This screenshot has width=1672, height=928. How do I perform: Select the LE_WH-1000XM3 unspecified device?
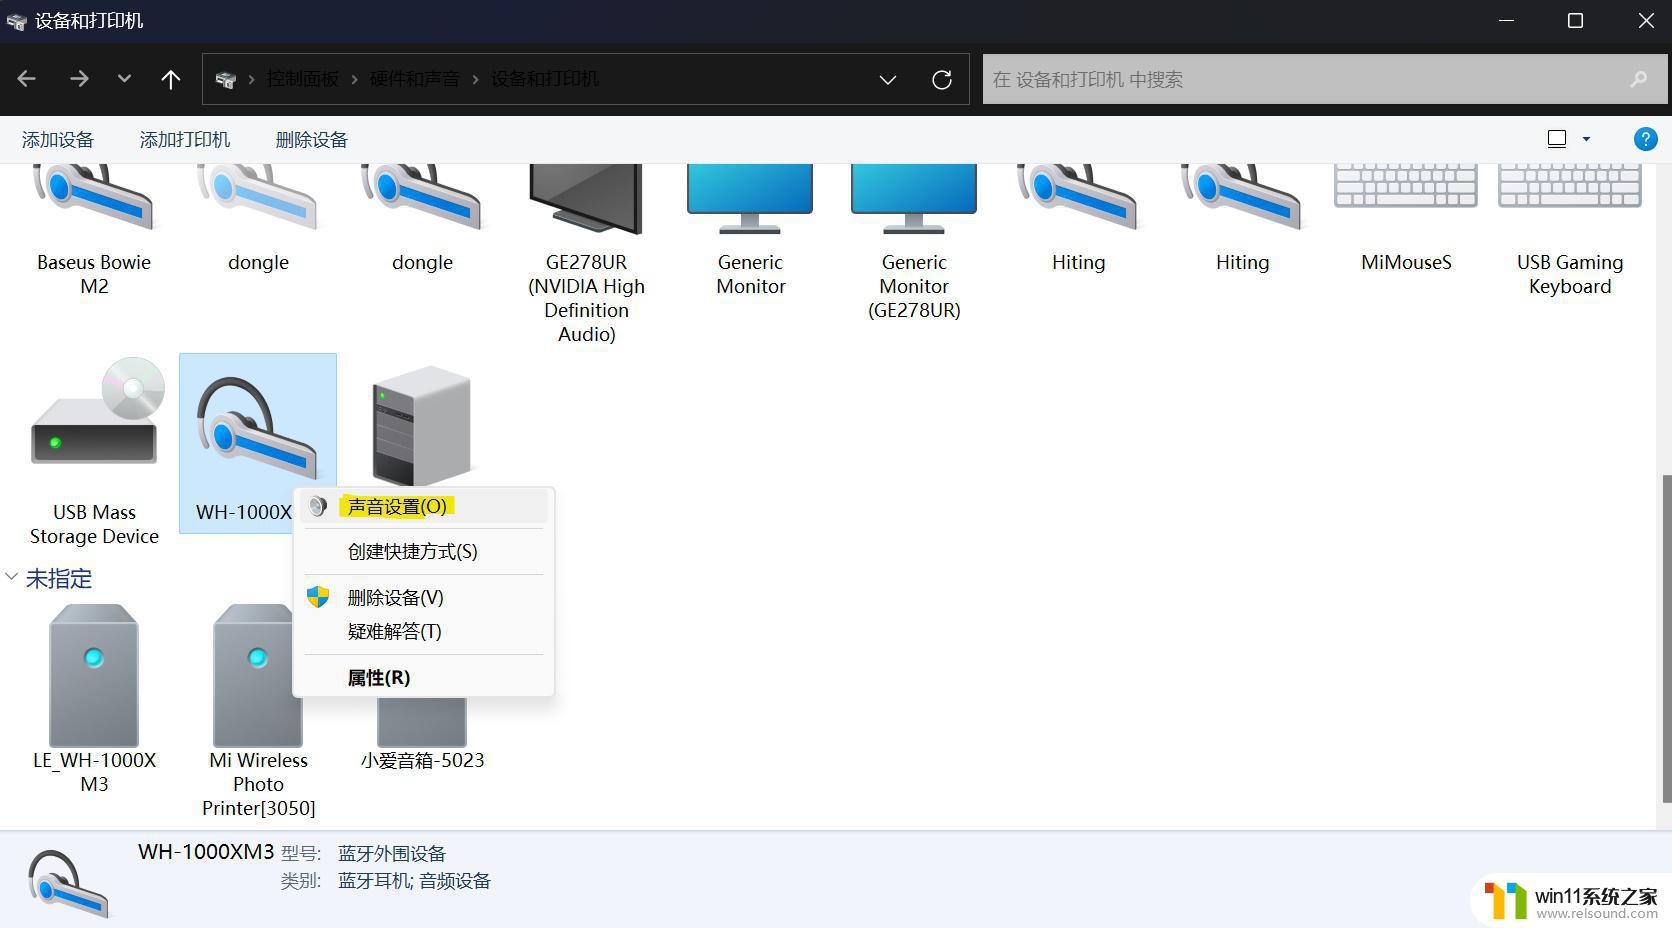pyautogui.click(x=94, y=699)
